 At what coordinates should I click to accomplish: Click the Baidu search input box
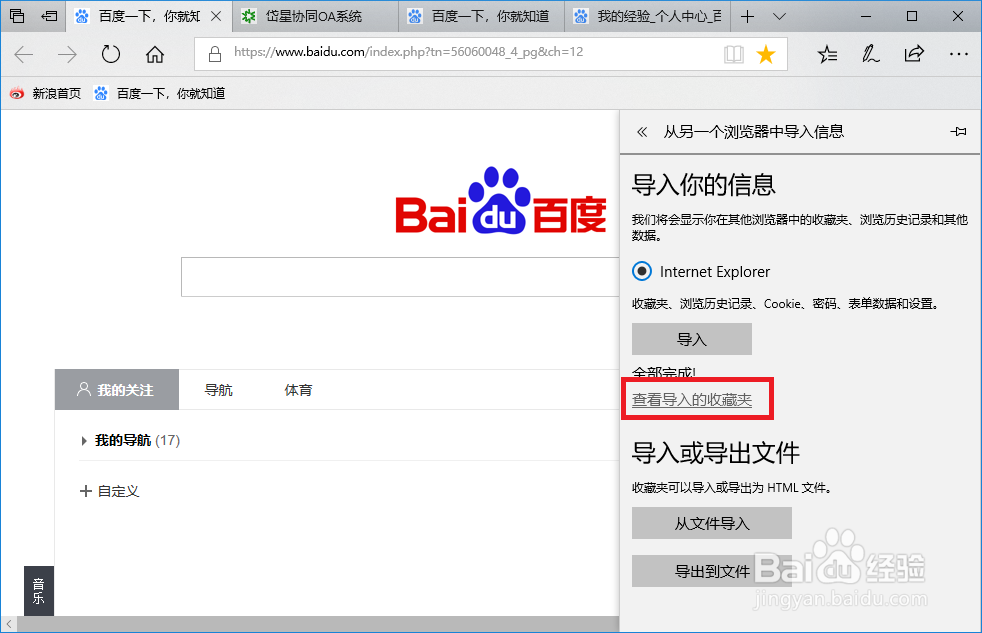400,277
